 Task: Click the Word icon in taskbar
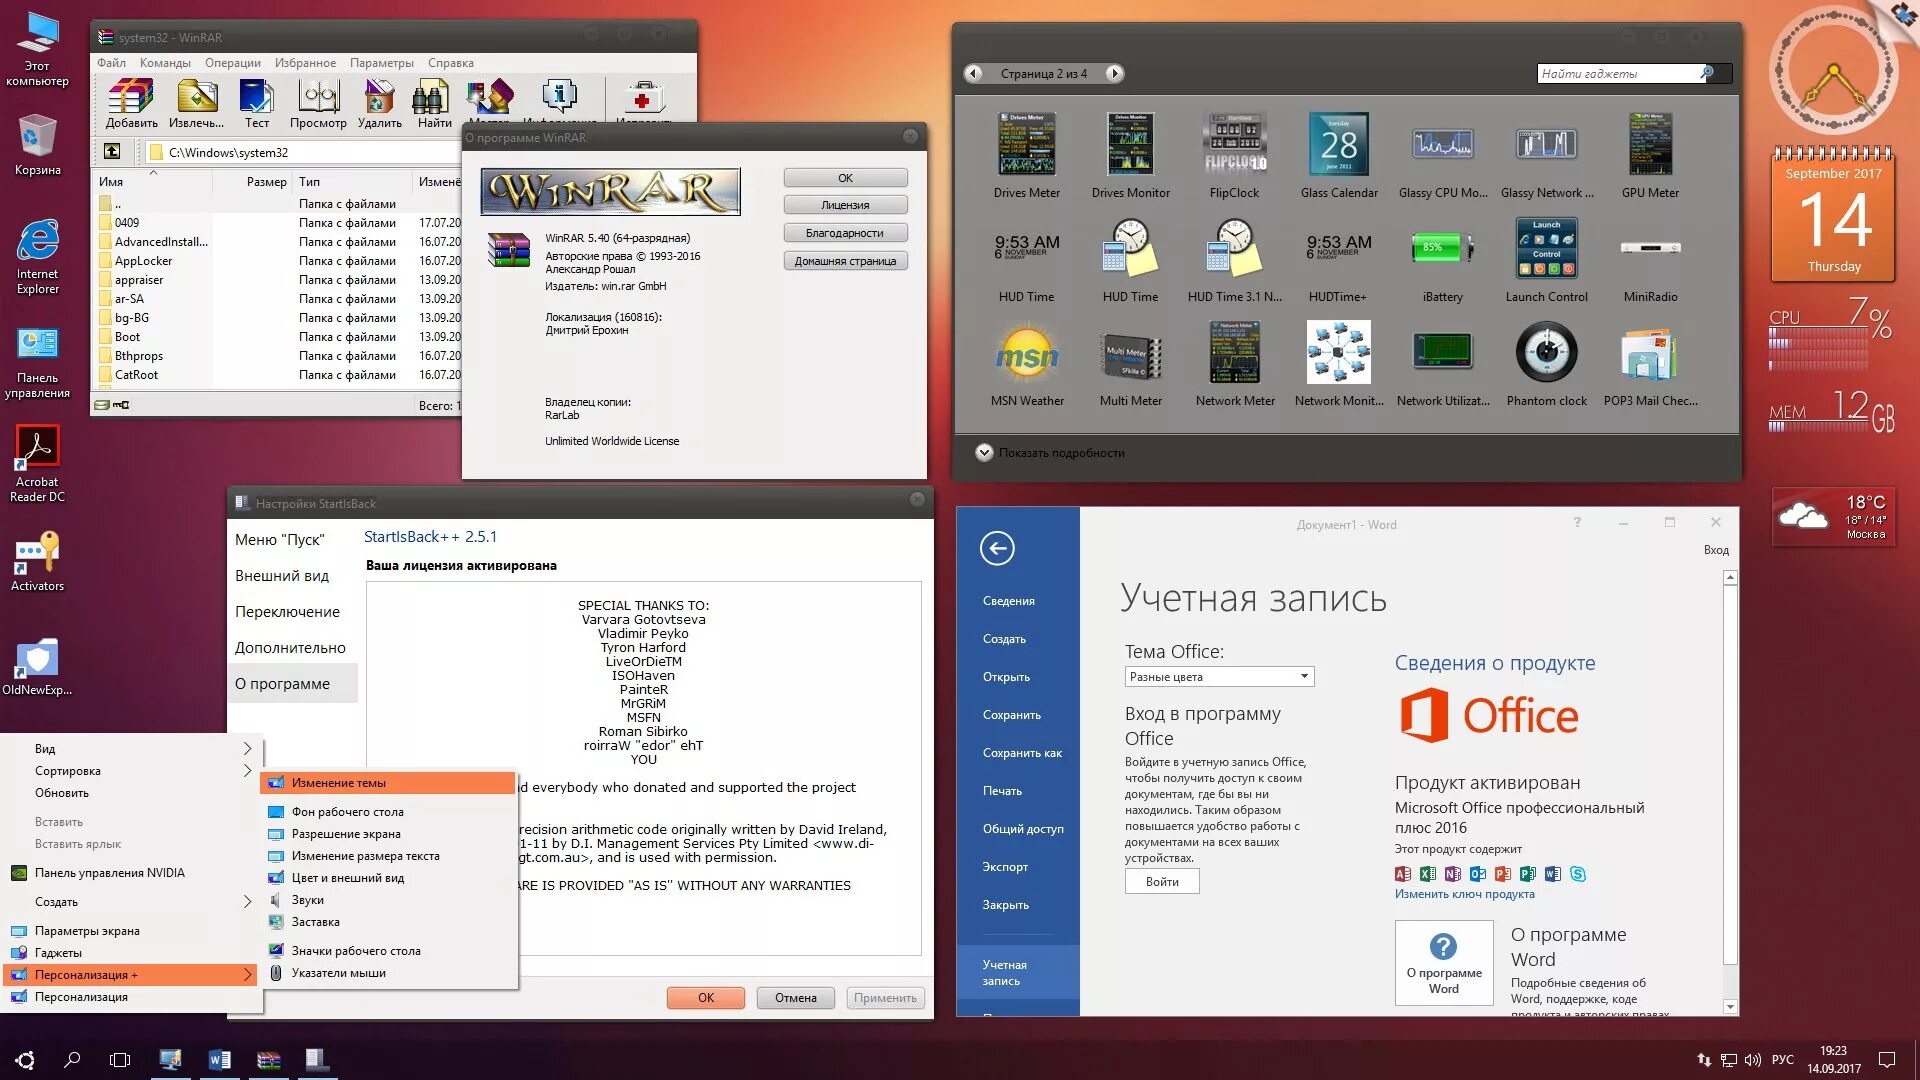(219, 1059)
